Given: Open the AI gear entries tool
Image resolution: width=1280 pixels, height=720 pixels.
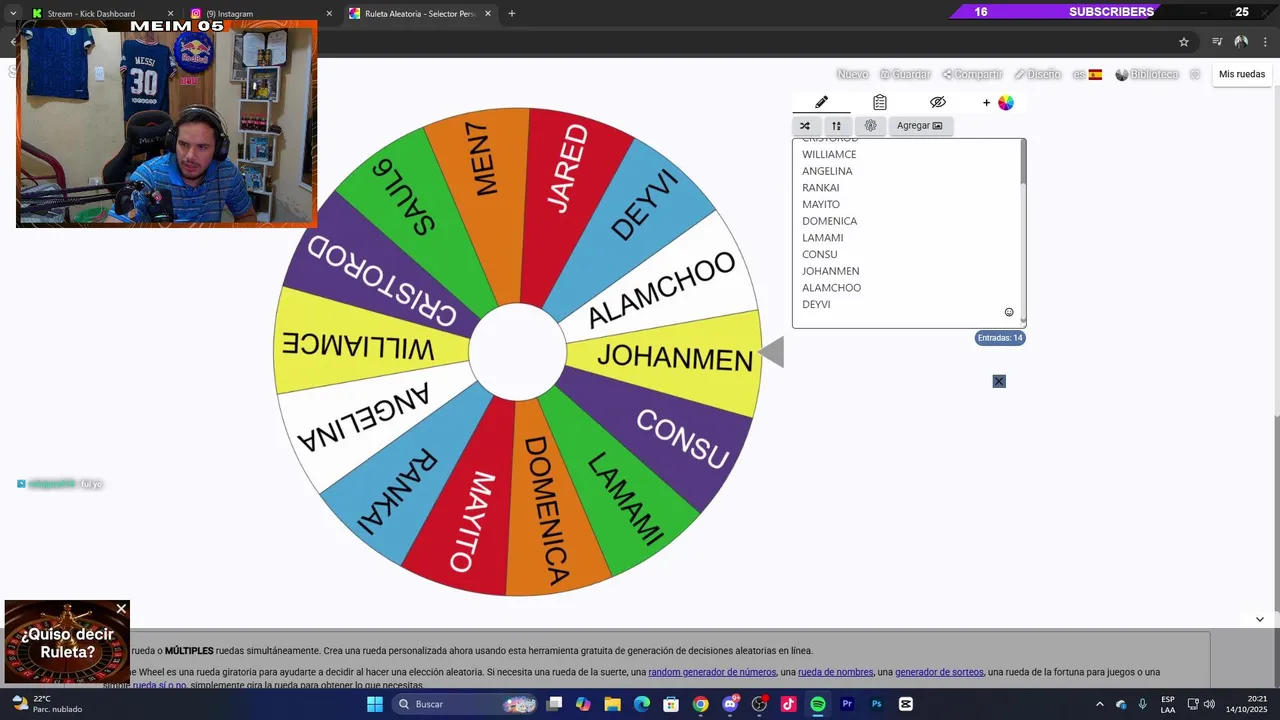Looking at the screenshot, I should pyautogui.click(x=870, y=126).
